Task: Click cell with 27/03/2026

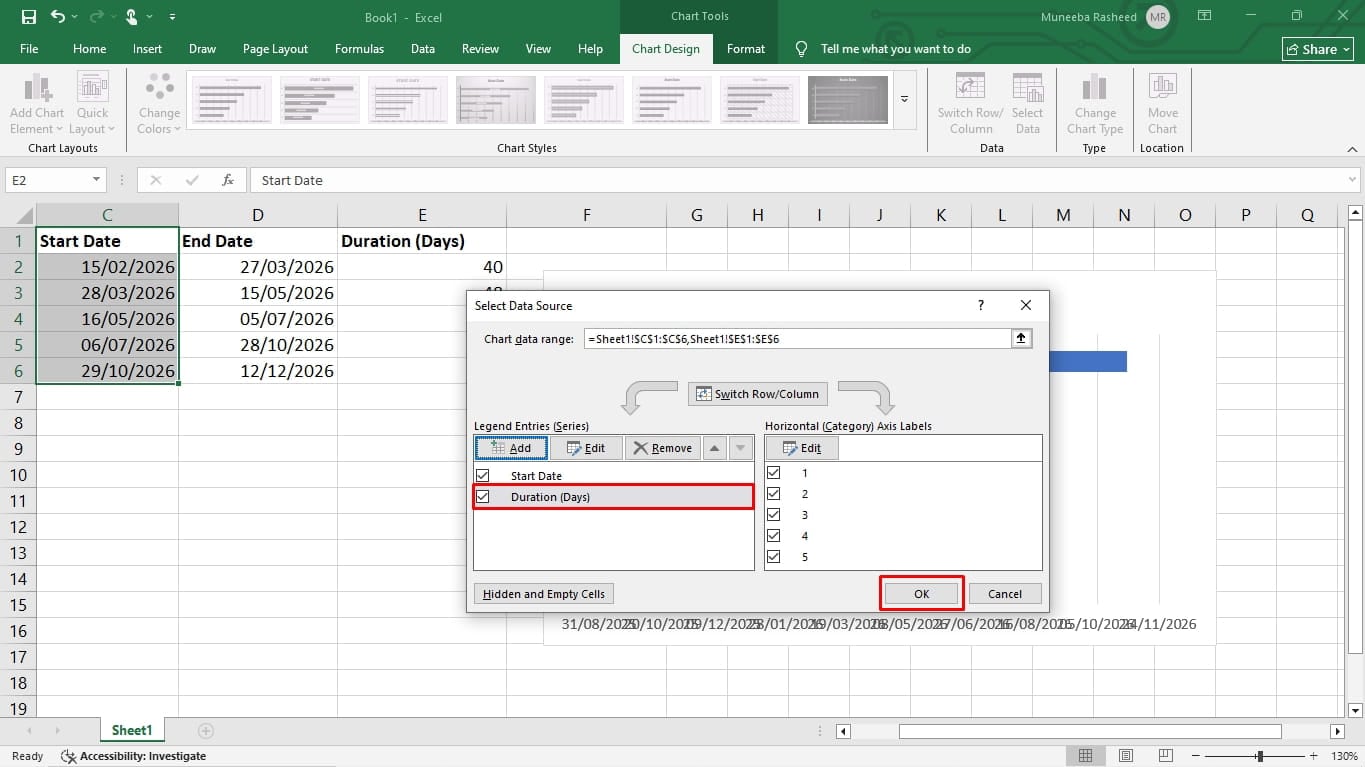Action: point(258,267)
